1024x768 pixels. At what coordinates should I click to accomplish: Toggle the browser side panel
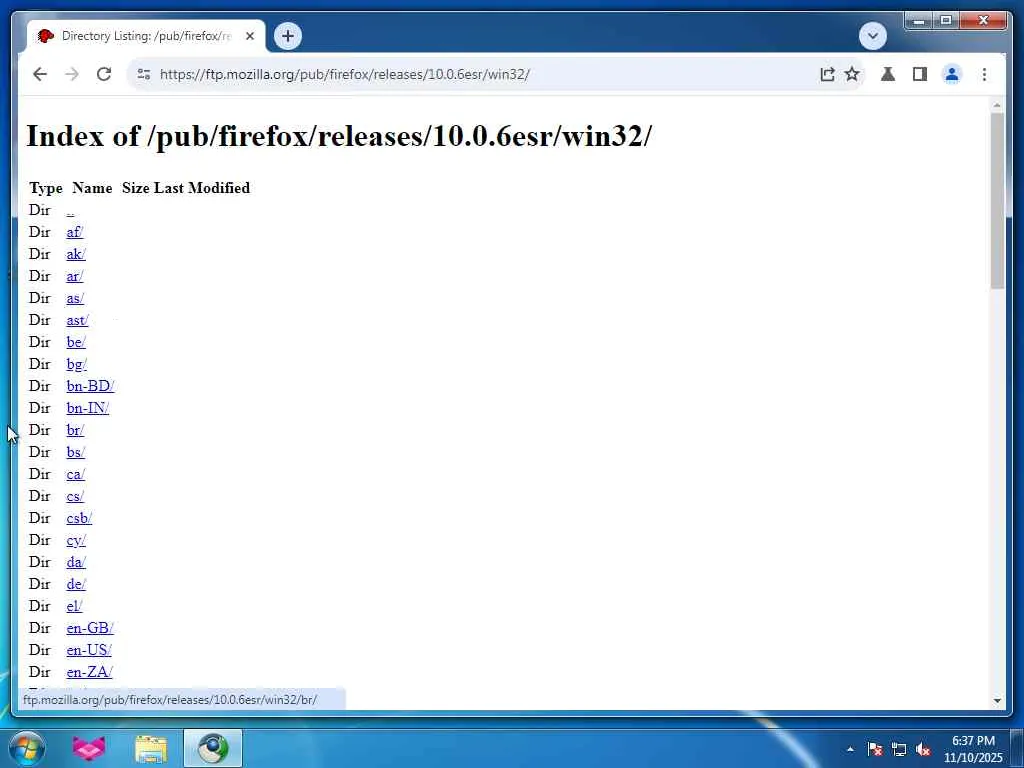pos(920,74)
